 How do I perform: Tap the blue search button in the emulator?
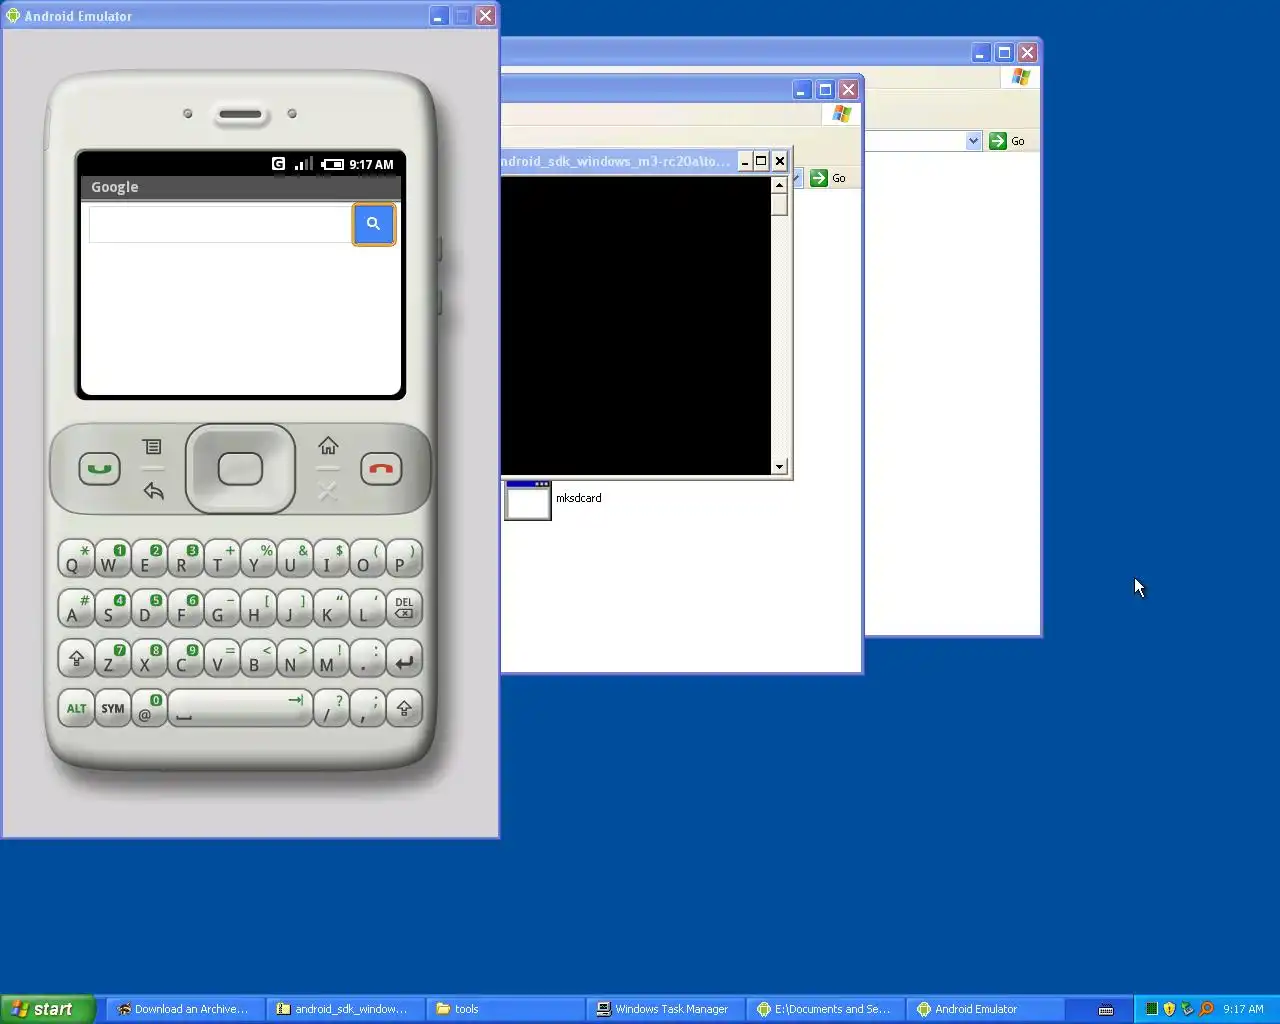pos(373,224)
